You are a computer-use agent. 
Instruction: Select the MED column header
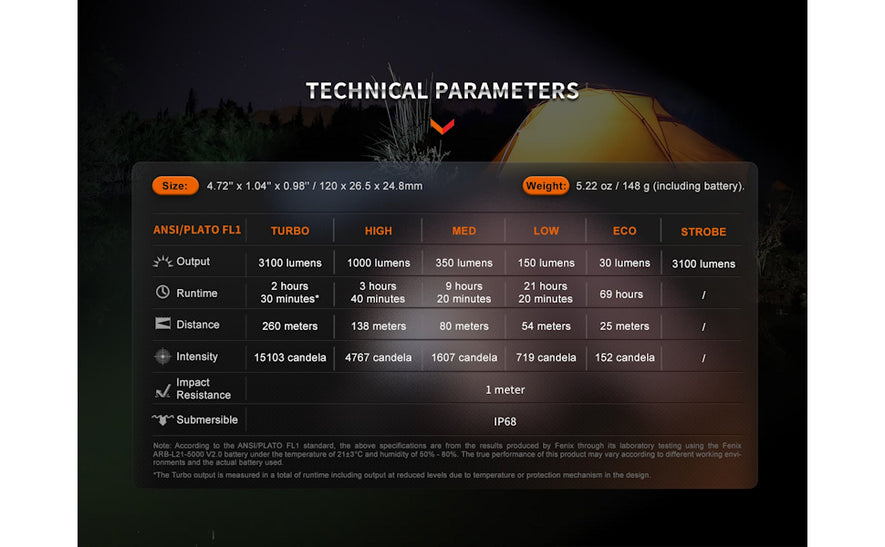[464, 231]
